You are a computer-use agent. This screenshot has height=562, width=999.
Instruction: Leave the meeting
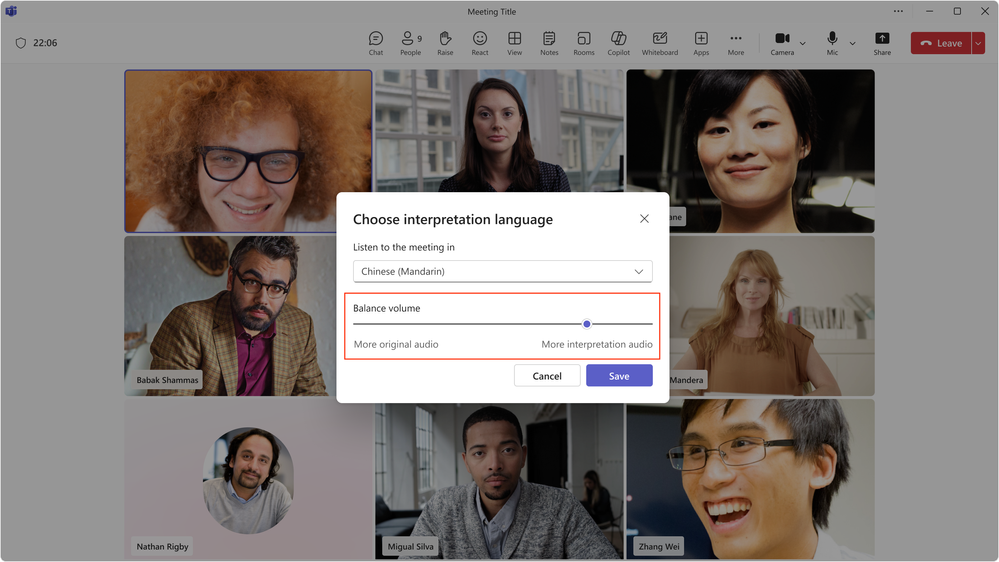[x=940, y=43]
